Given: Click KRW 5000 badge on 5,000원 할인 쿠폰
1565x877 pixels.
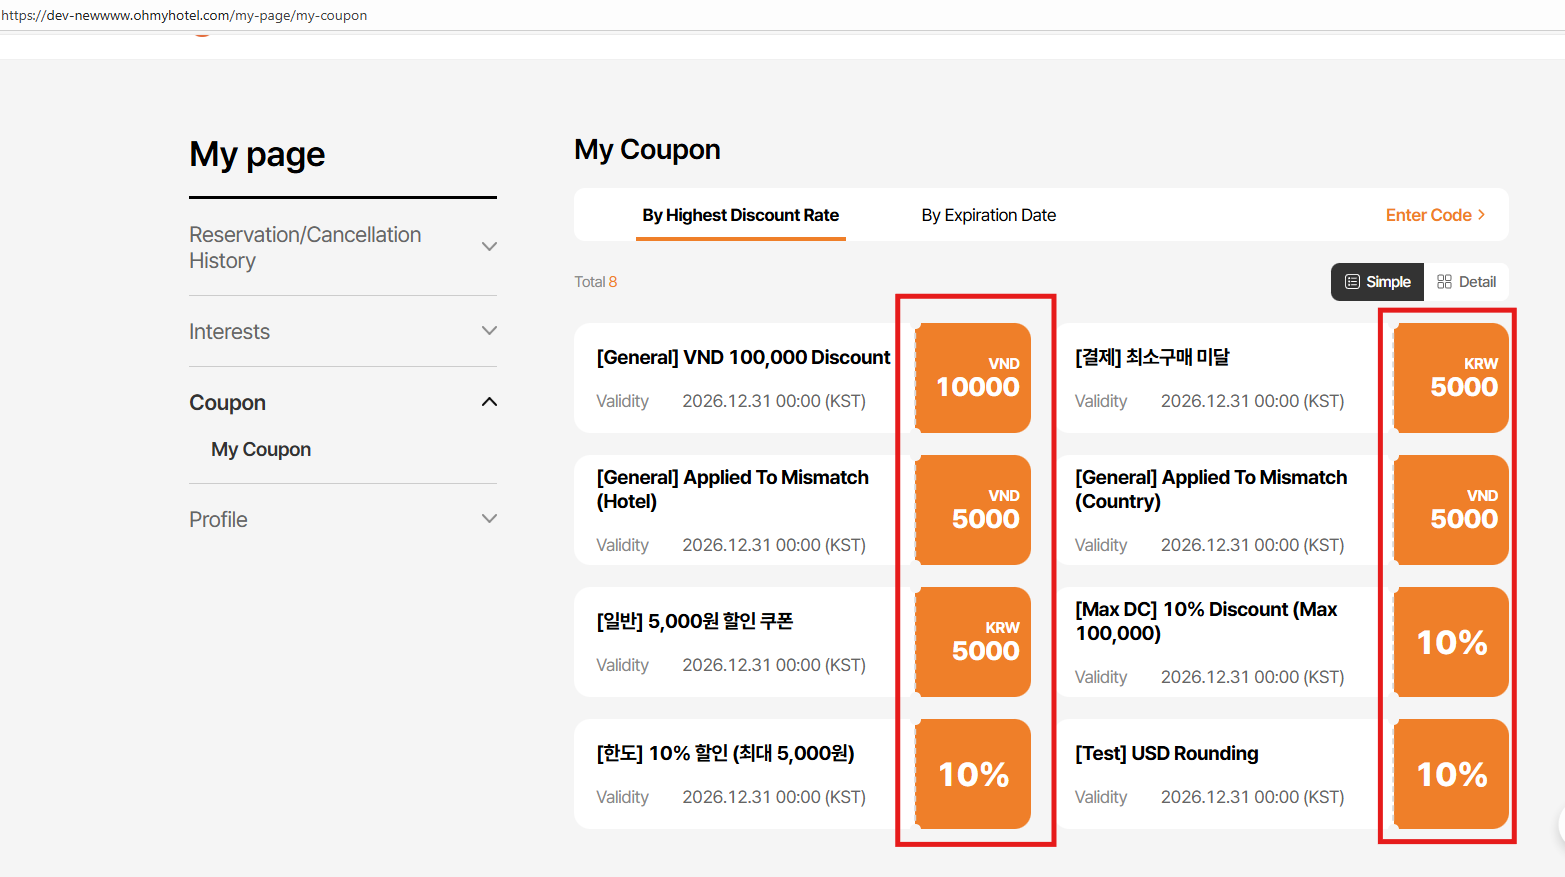Looking at the screenshot, I should 973,642.
